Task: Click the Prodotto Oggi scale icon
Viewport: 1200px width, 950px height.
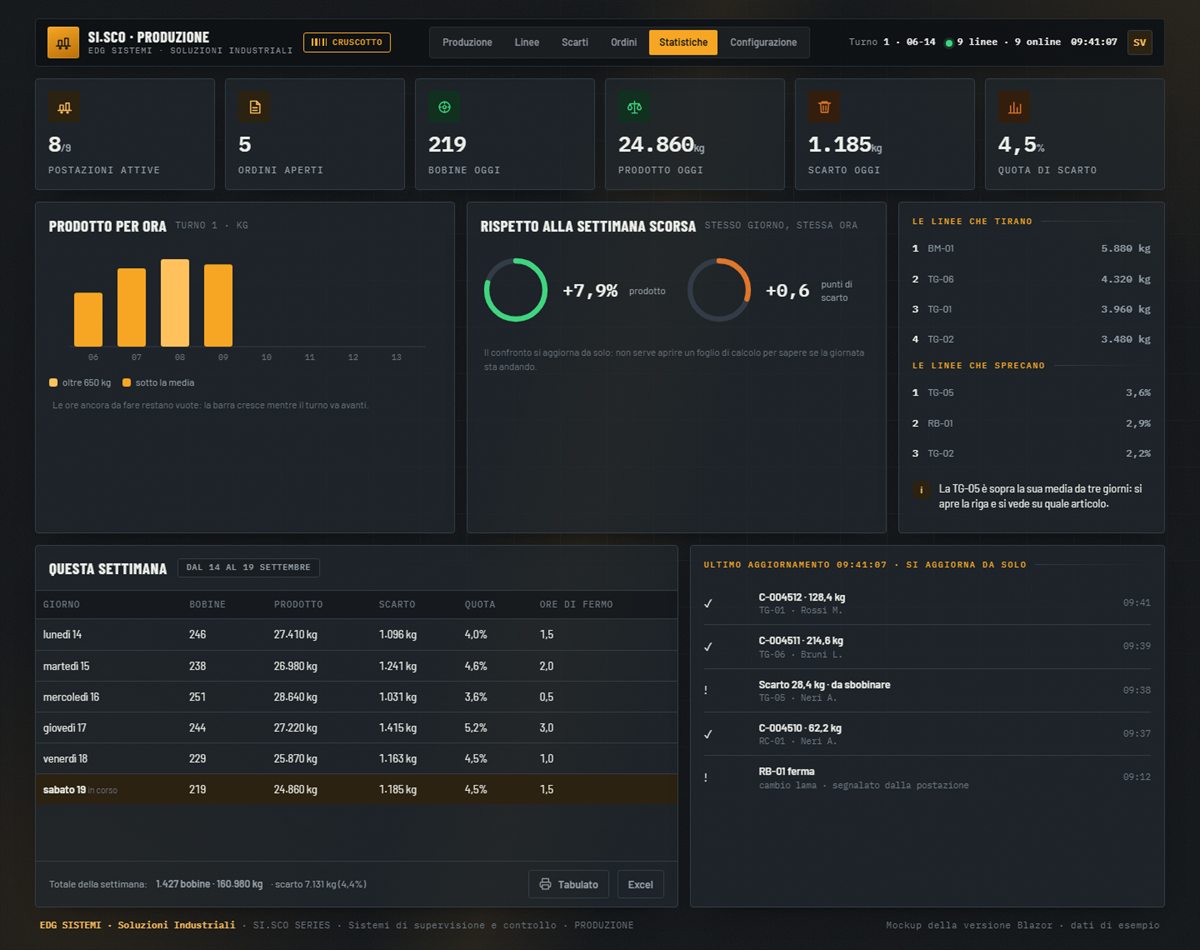Action: click(634, 107)
